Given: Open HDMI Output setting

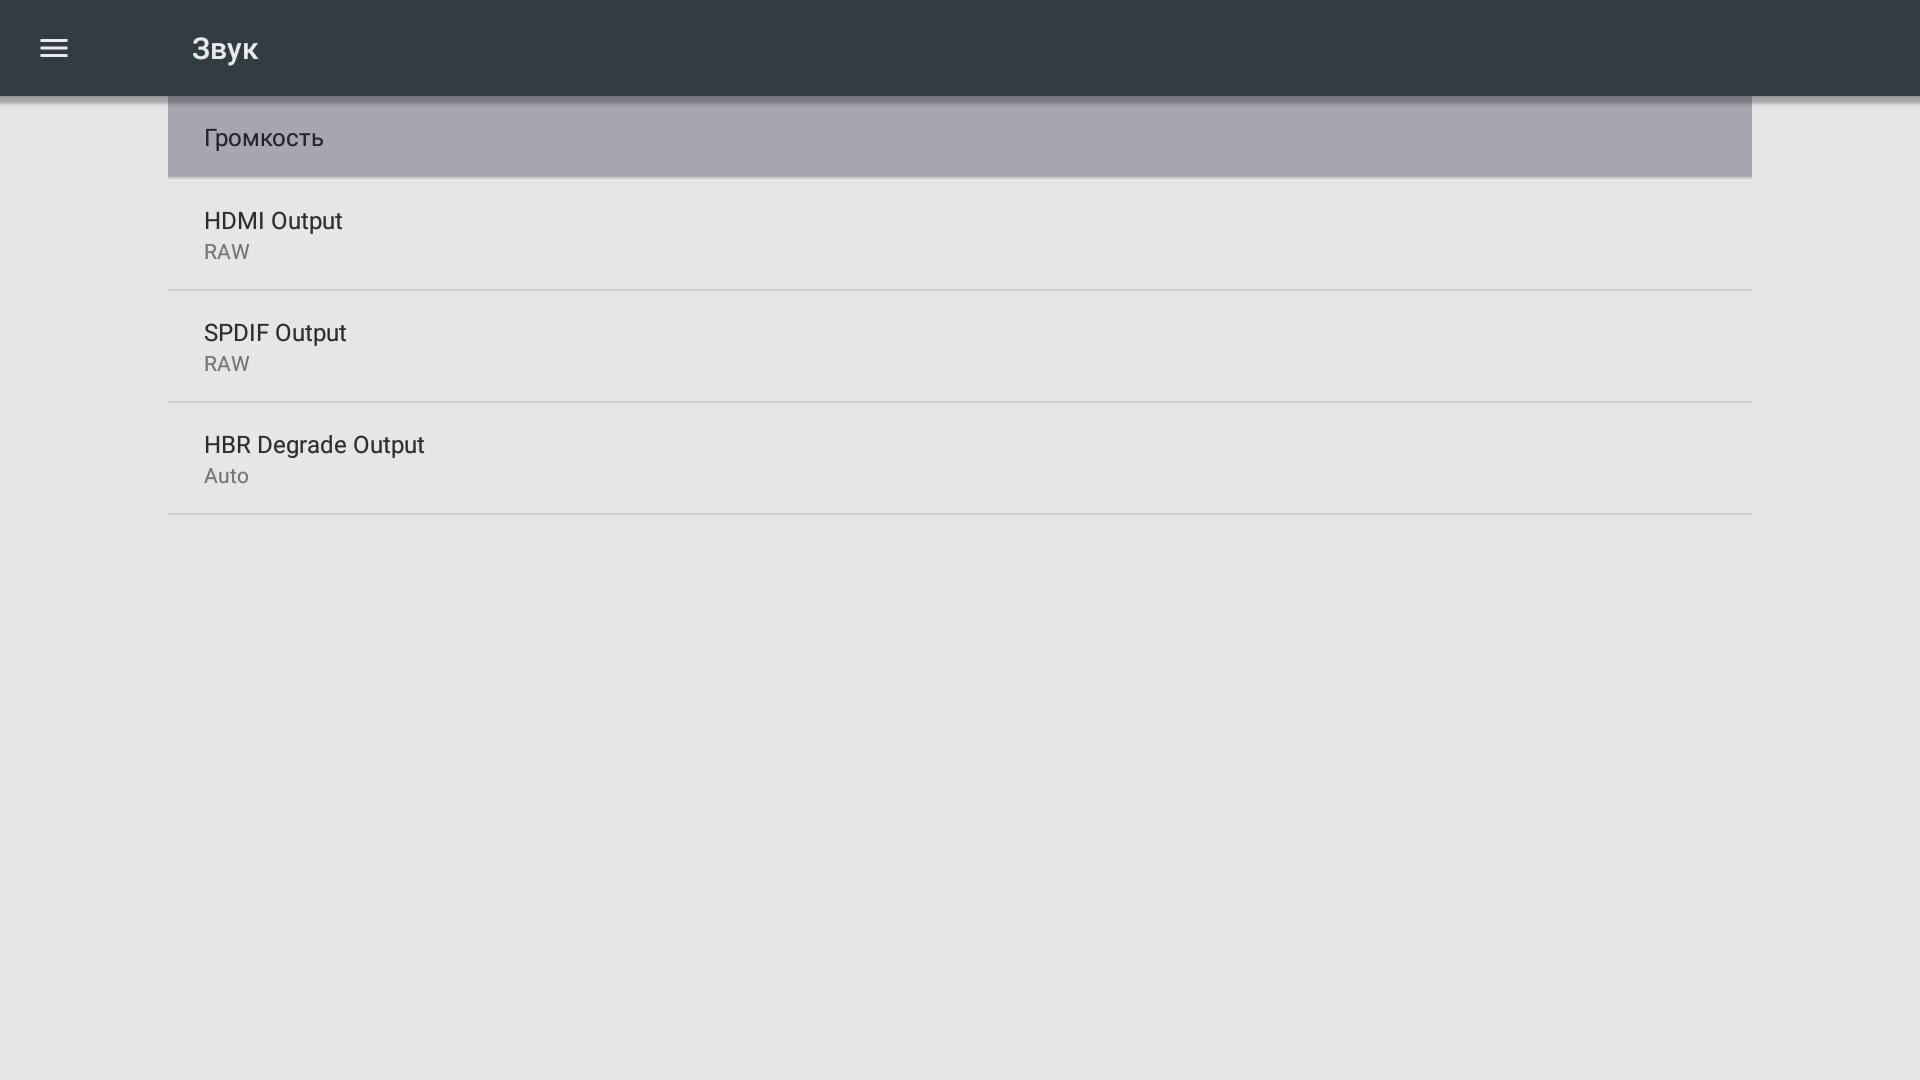Looking at the screenshot, I should click(x=960, y=235).
